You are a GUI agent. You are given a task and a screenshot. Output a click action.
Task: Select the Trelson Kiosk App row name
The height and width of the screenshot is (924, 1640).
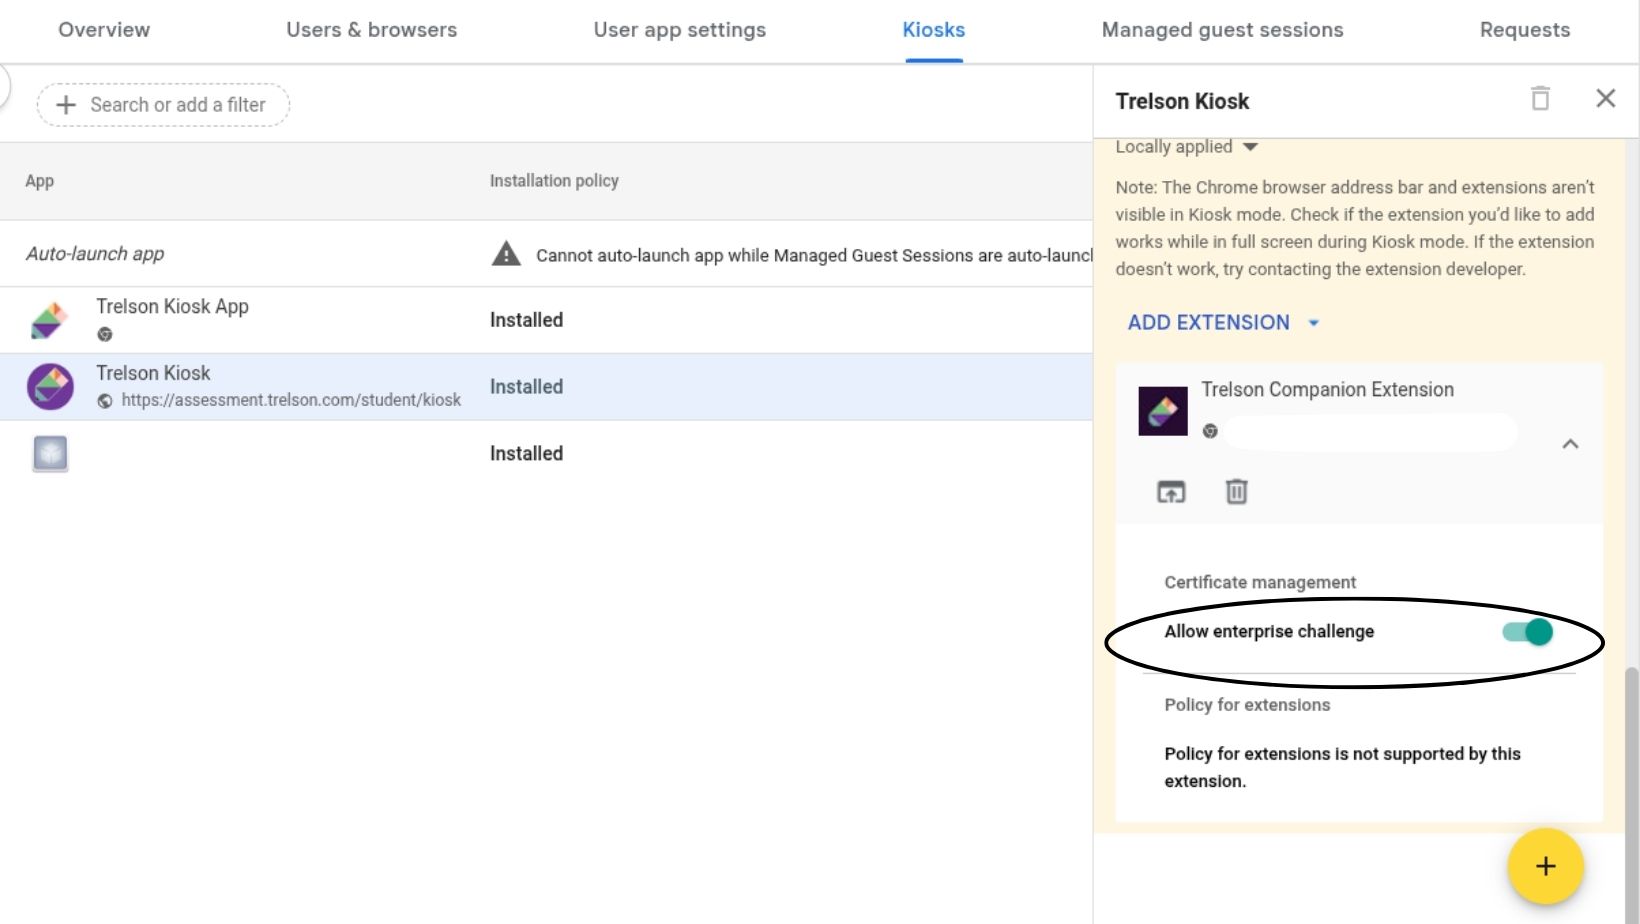click(172, 306)
